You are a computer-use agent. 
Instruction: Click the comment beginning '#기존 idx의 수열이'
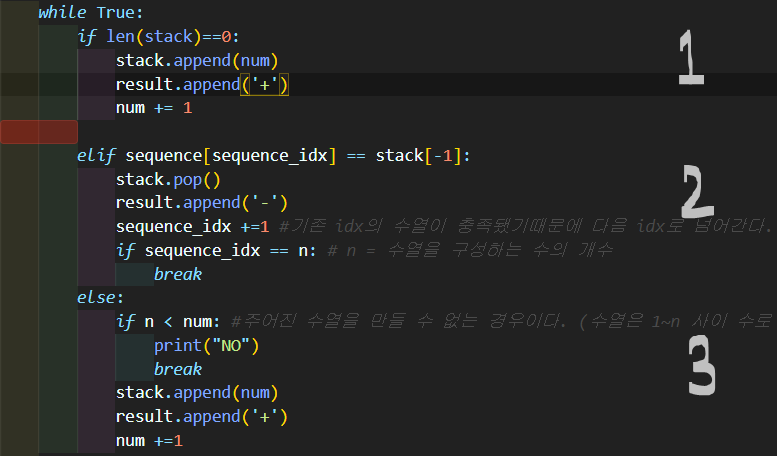[x=527, y=226]
